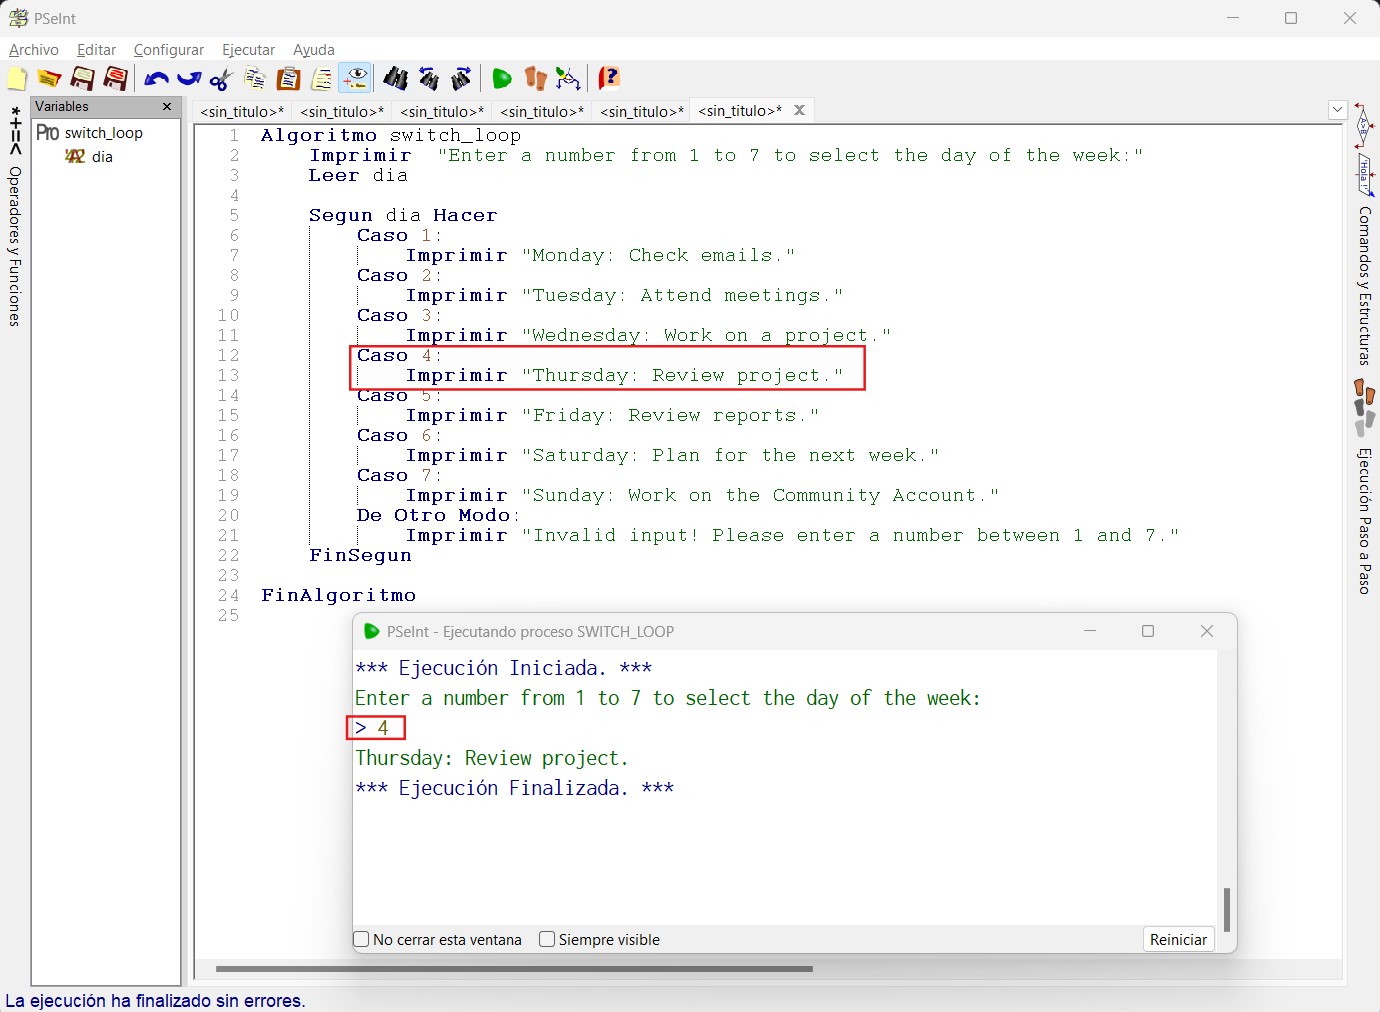Cut selection with the scissors icon
Image resolution: width=1380 pixels, height=1012 pixels.
pyautogui.click(x=221, y=78)
